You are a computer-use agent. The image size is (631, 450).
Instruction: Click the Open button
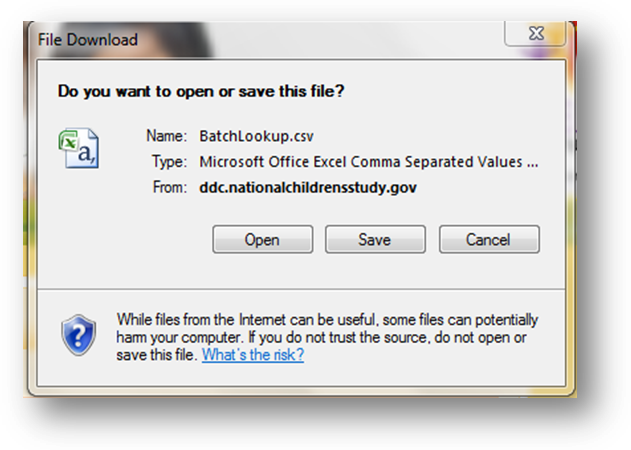[262, 240]
